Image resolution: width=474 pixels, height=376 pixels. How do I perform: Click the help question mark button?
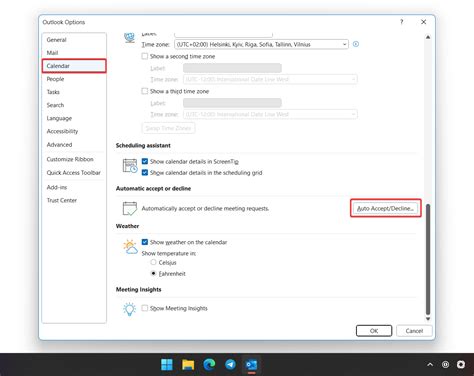tap(401, 22)
